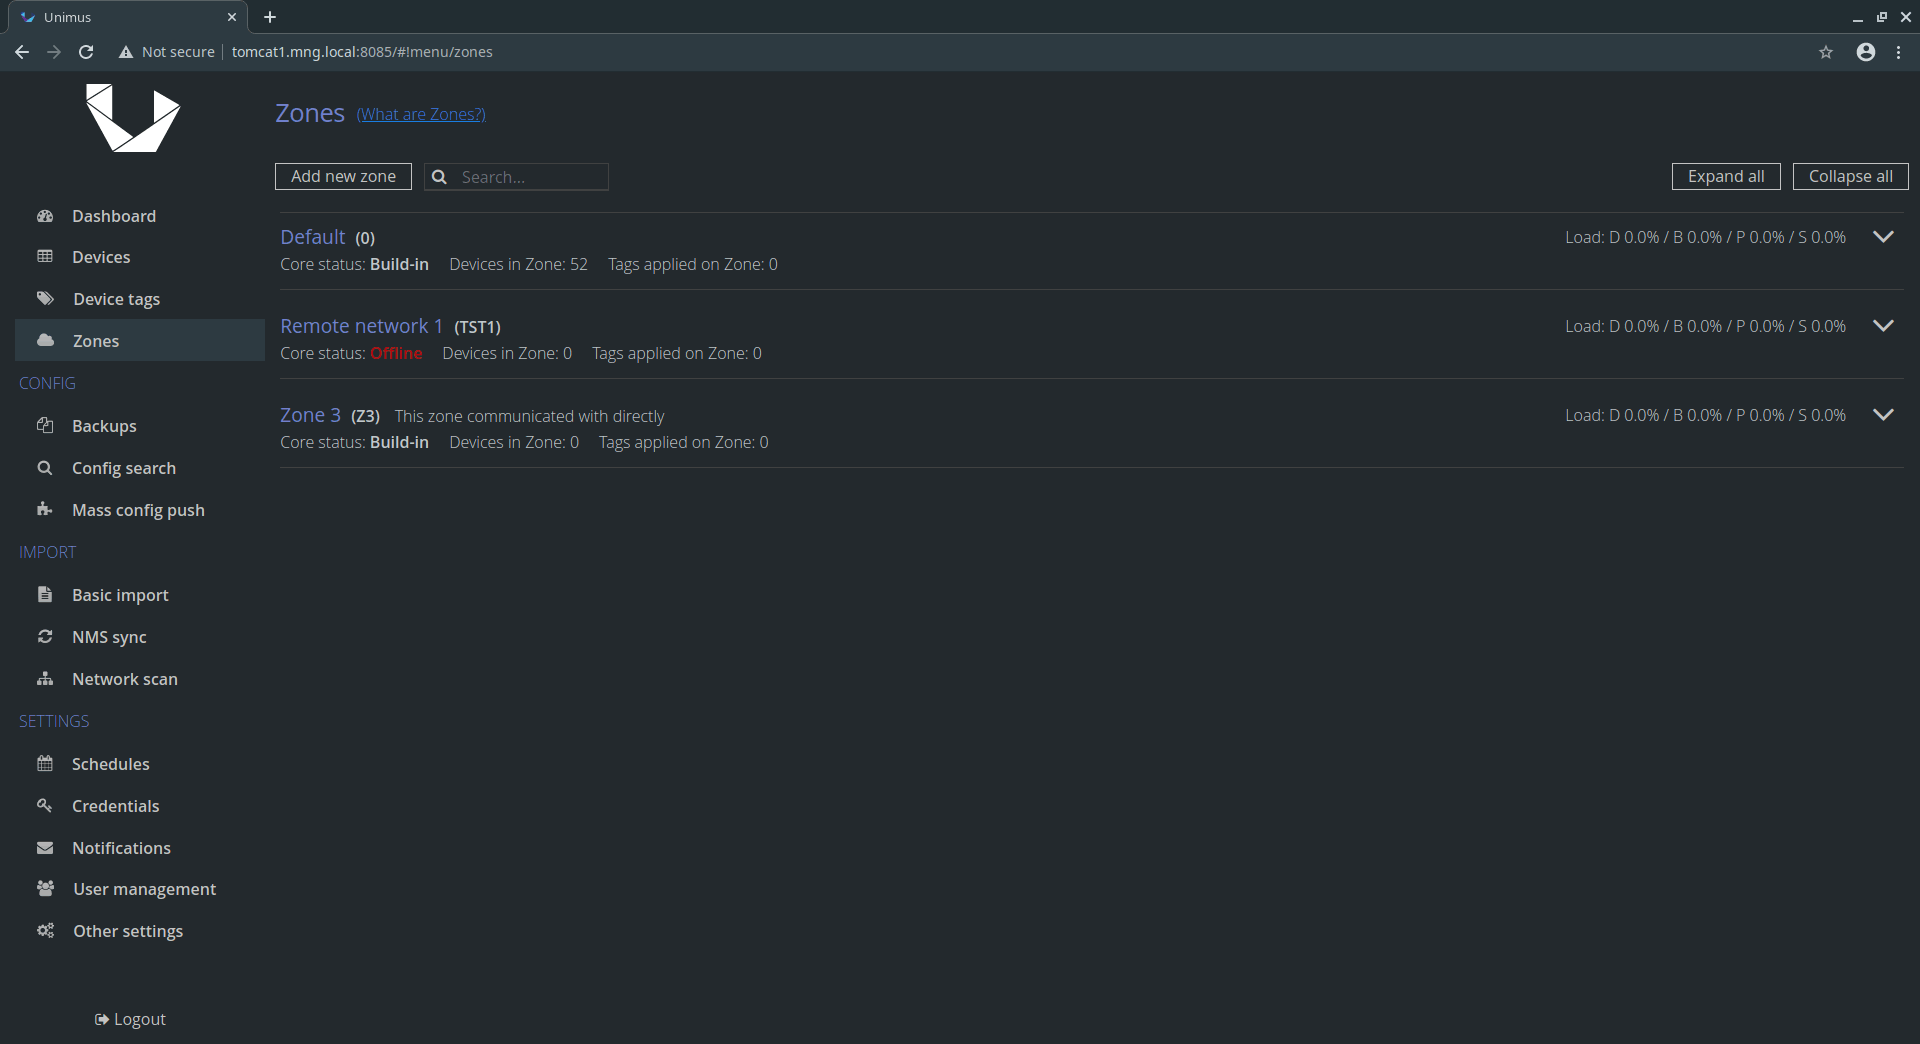Click the Network scan sitemap icon

tap(45, 678)
